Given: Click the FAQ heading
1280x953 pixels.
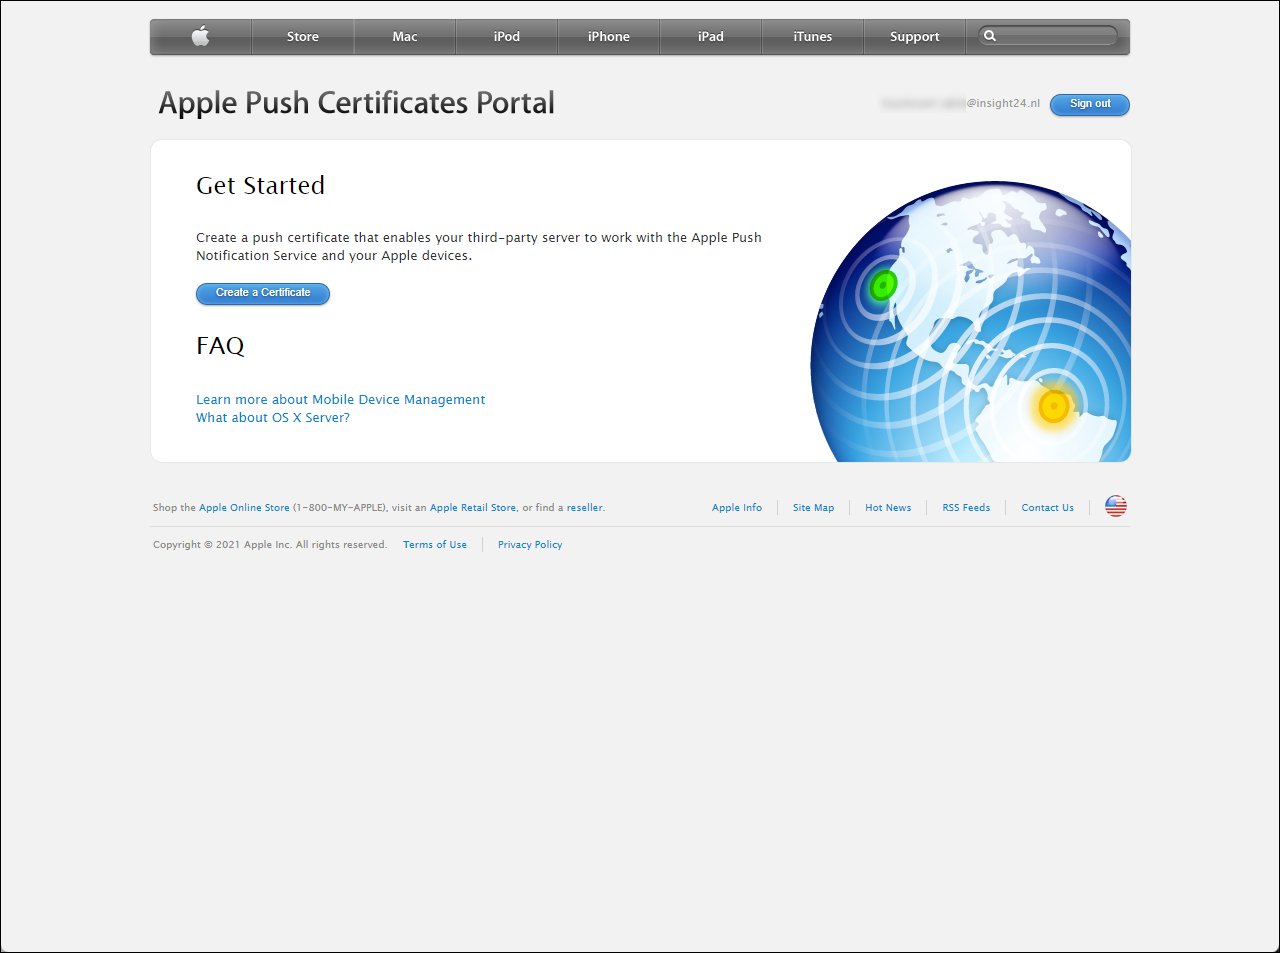Looking at the screenshot, I should (220, 346).
